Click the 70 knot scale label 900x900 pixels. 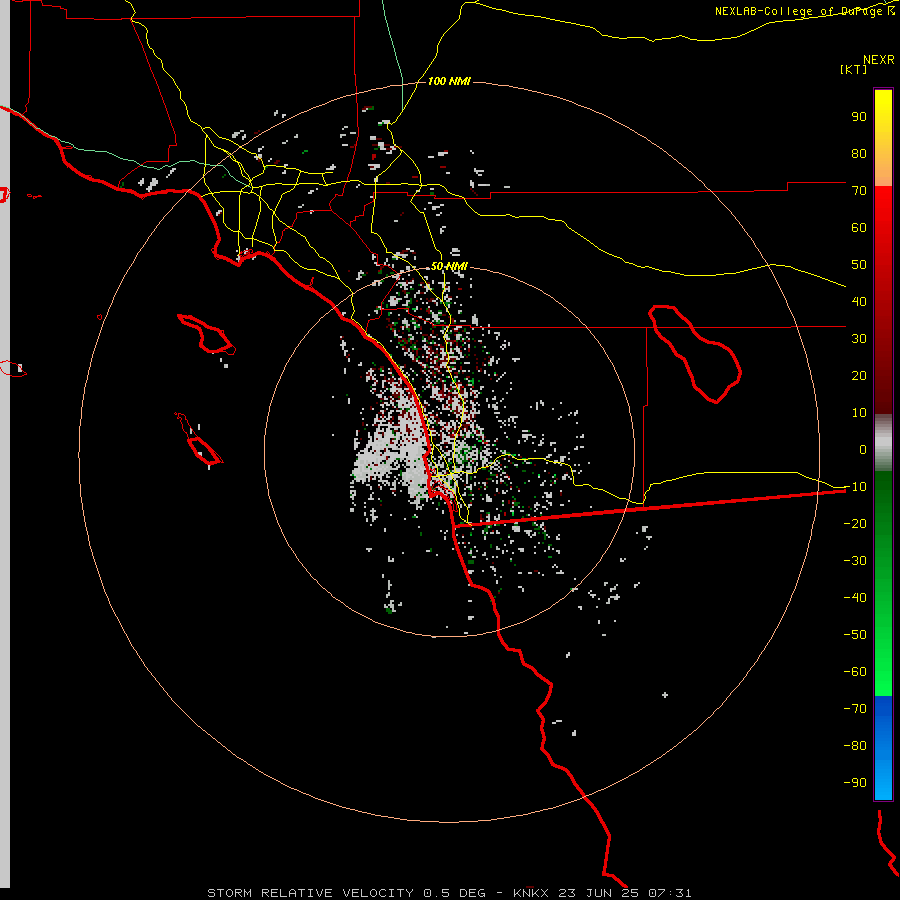click(x=859, y=191)
